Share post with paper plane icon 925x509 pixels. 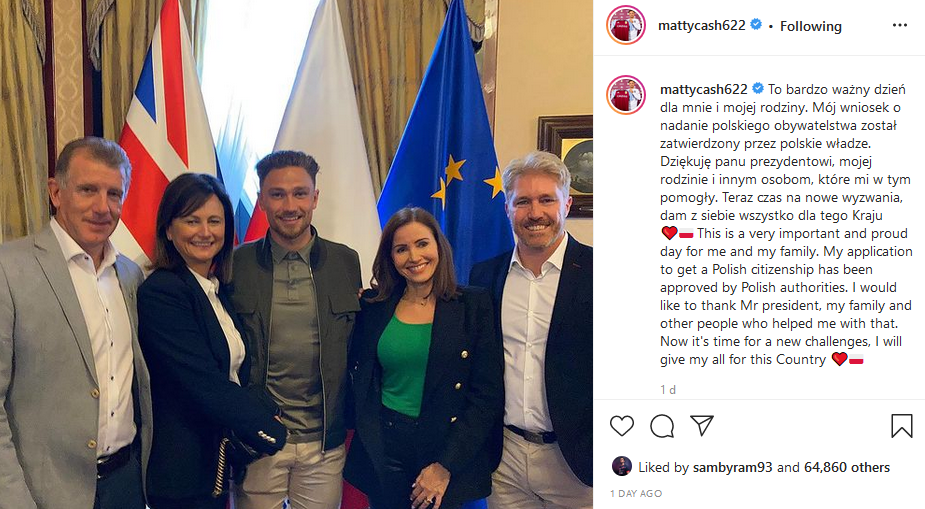[x=702, y=425]
